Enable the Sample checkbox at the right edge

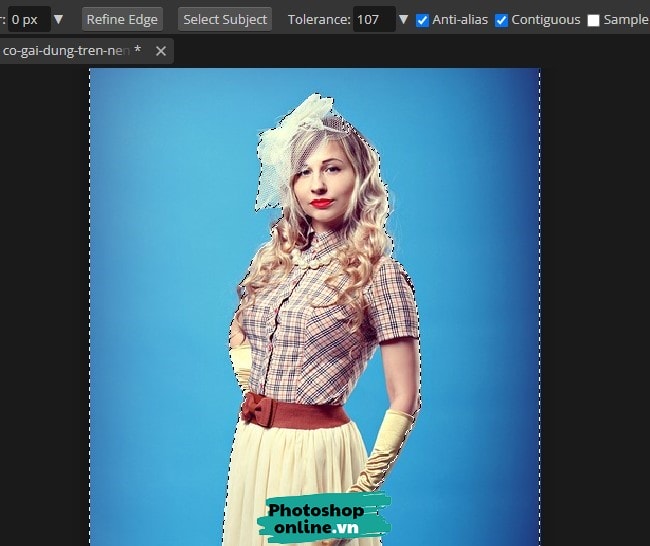[x=594, y=20]
